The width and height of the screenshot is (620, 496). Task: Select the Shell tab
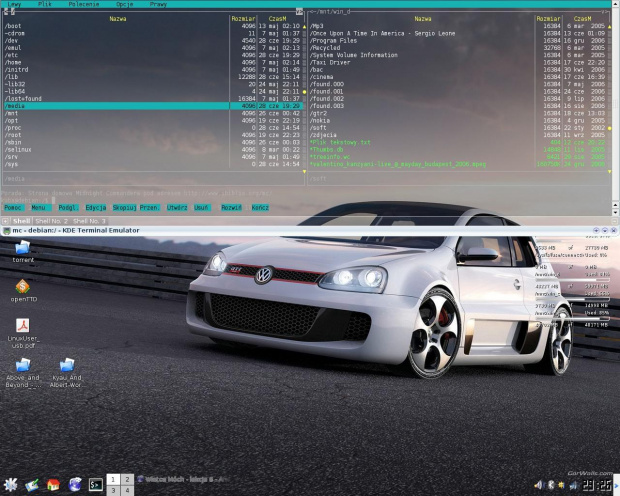[21, 221]
